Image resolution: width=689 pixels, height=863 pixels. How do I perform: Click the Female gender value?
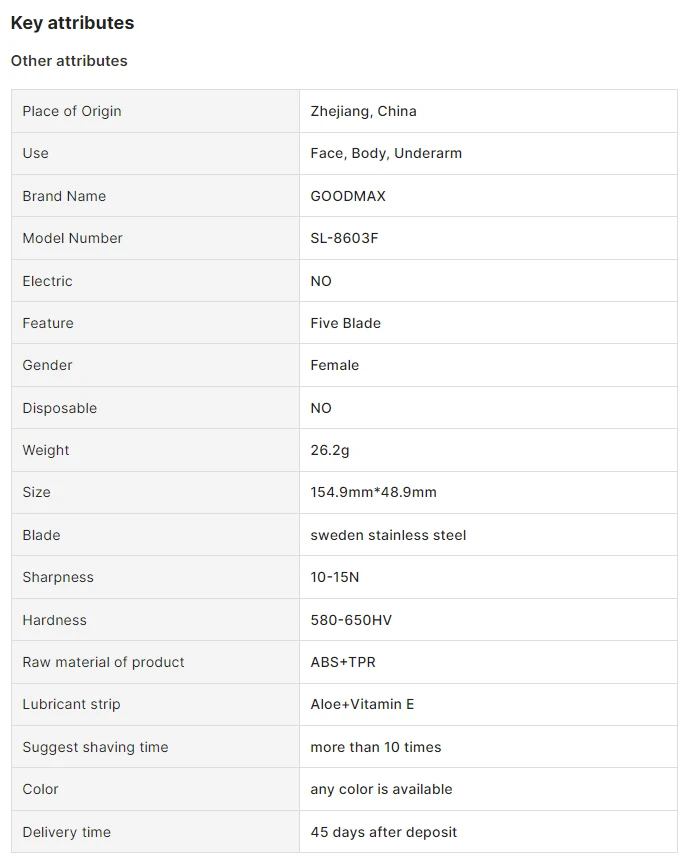coord(334,365)
